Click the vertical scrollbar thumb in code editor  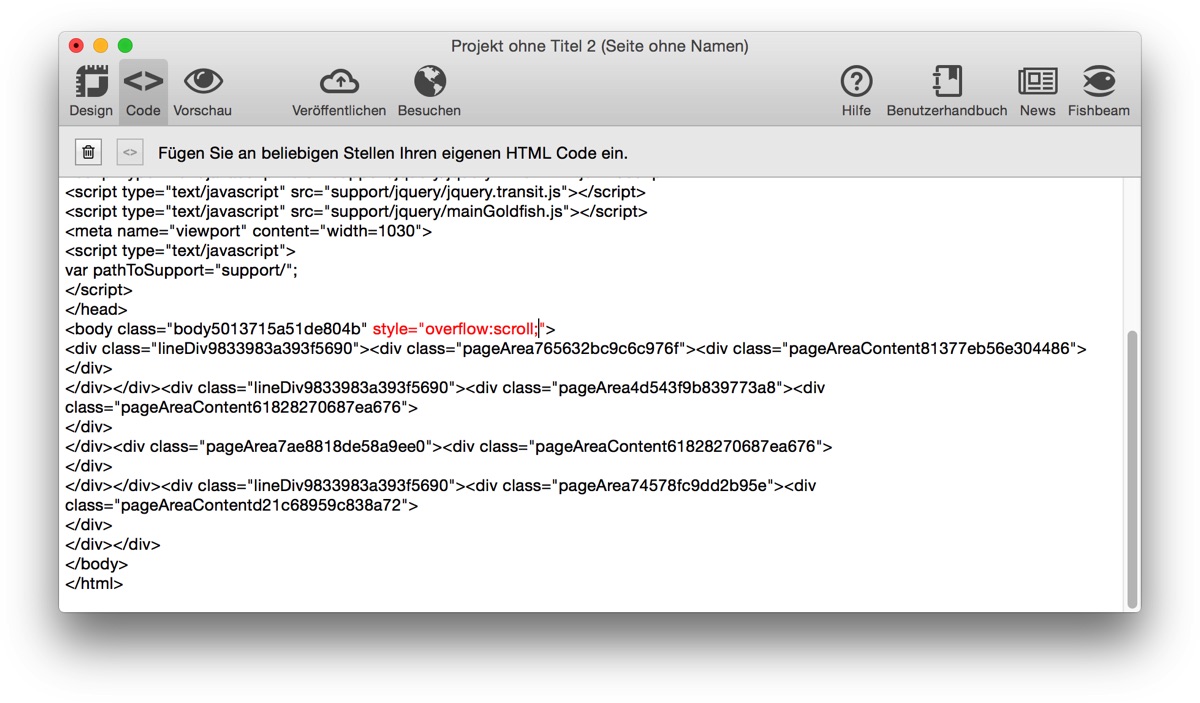coord(1132,469)
